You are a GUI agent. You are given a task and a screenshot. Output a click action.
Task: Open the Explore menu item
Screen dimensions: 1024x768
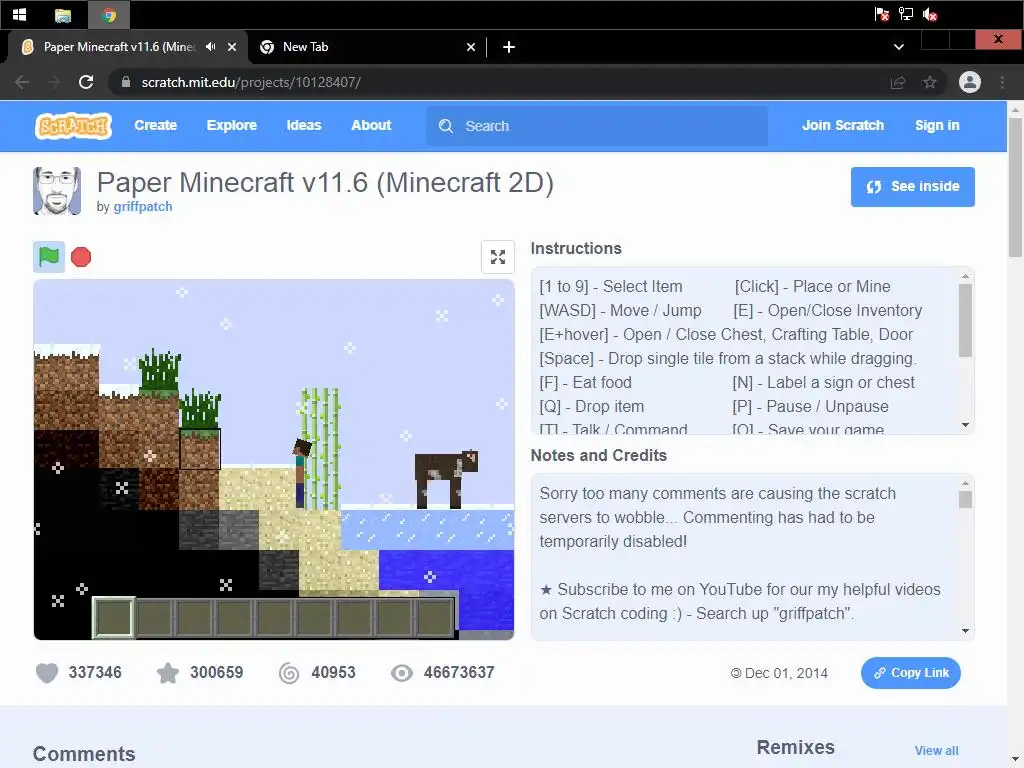[x=232, y=125]
